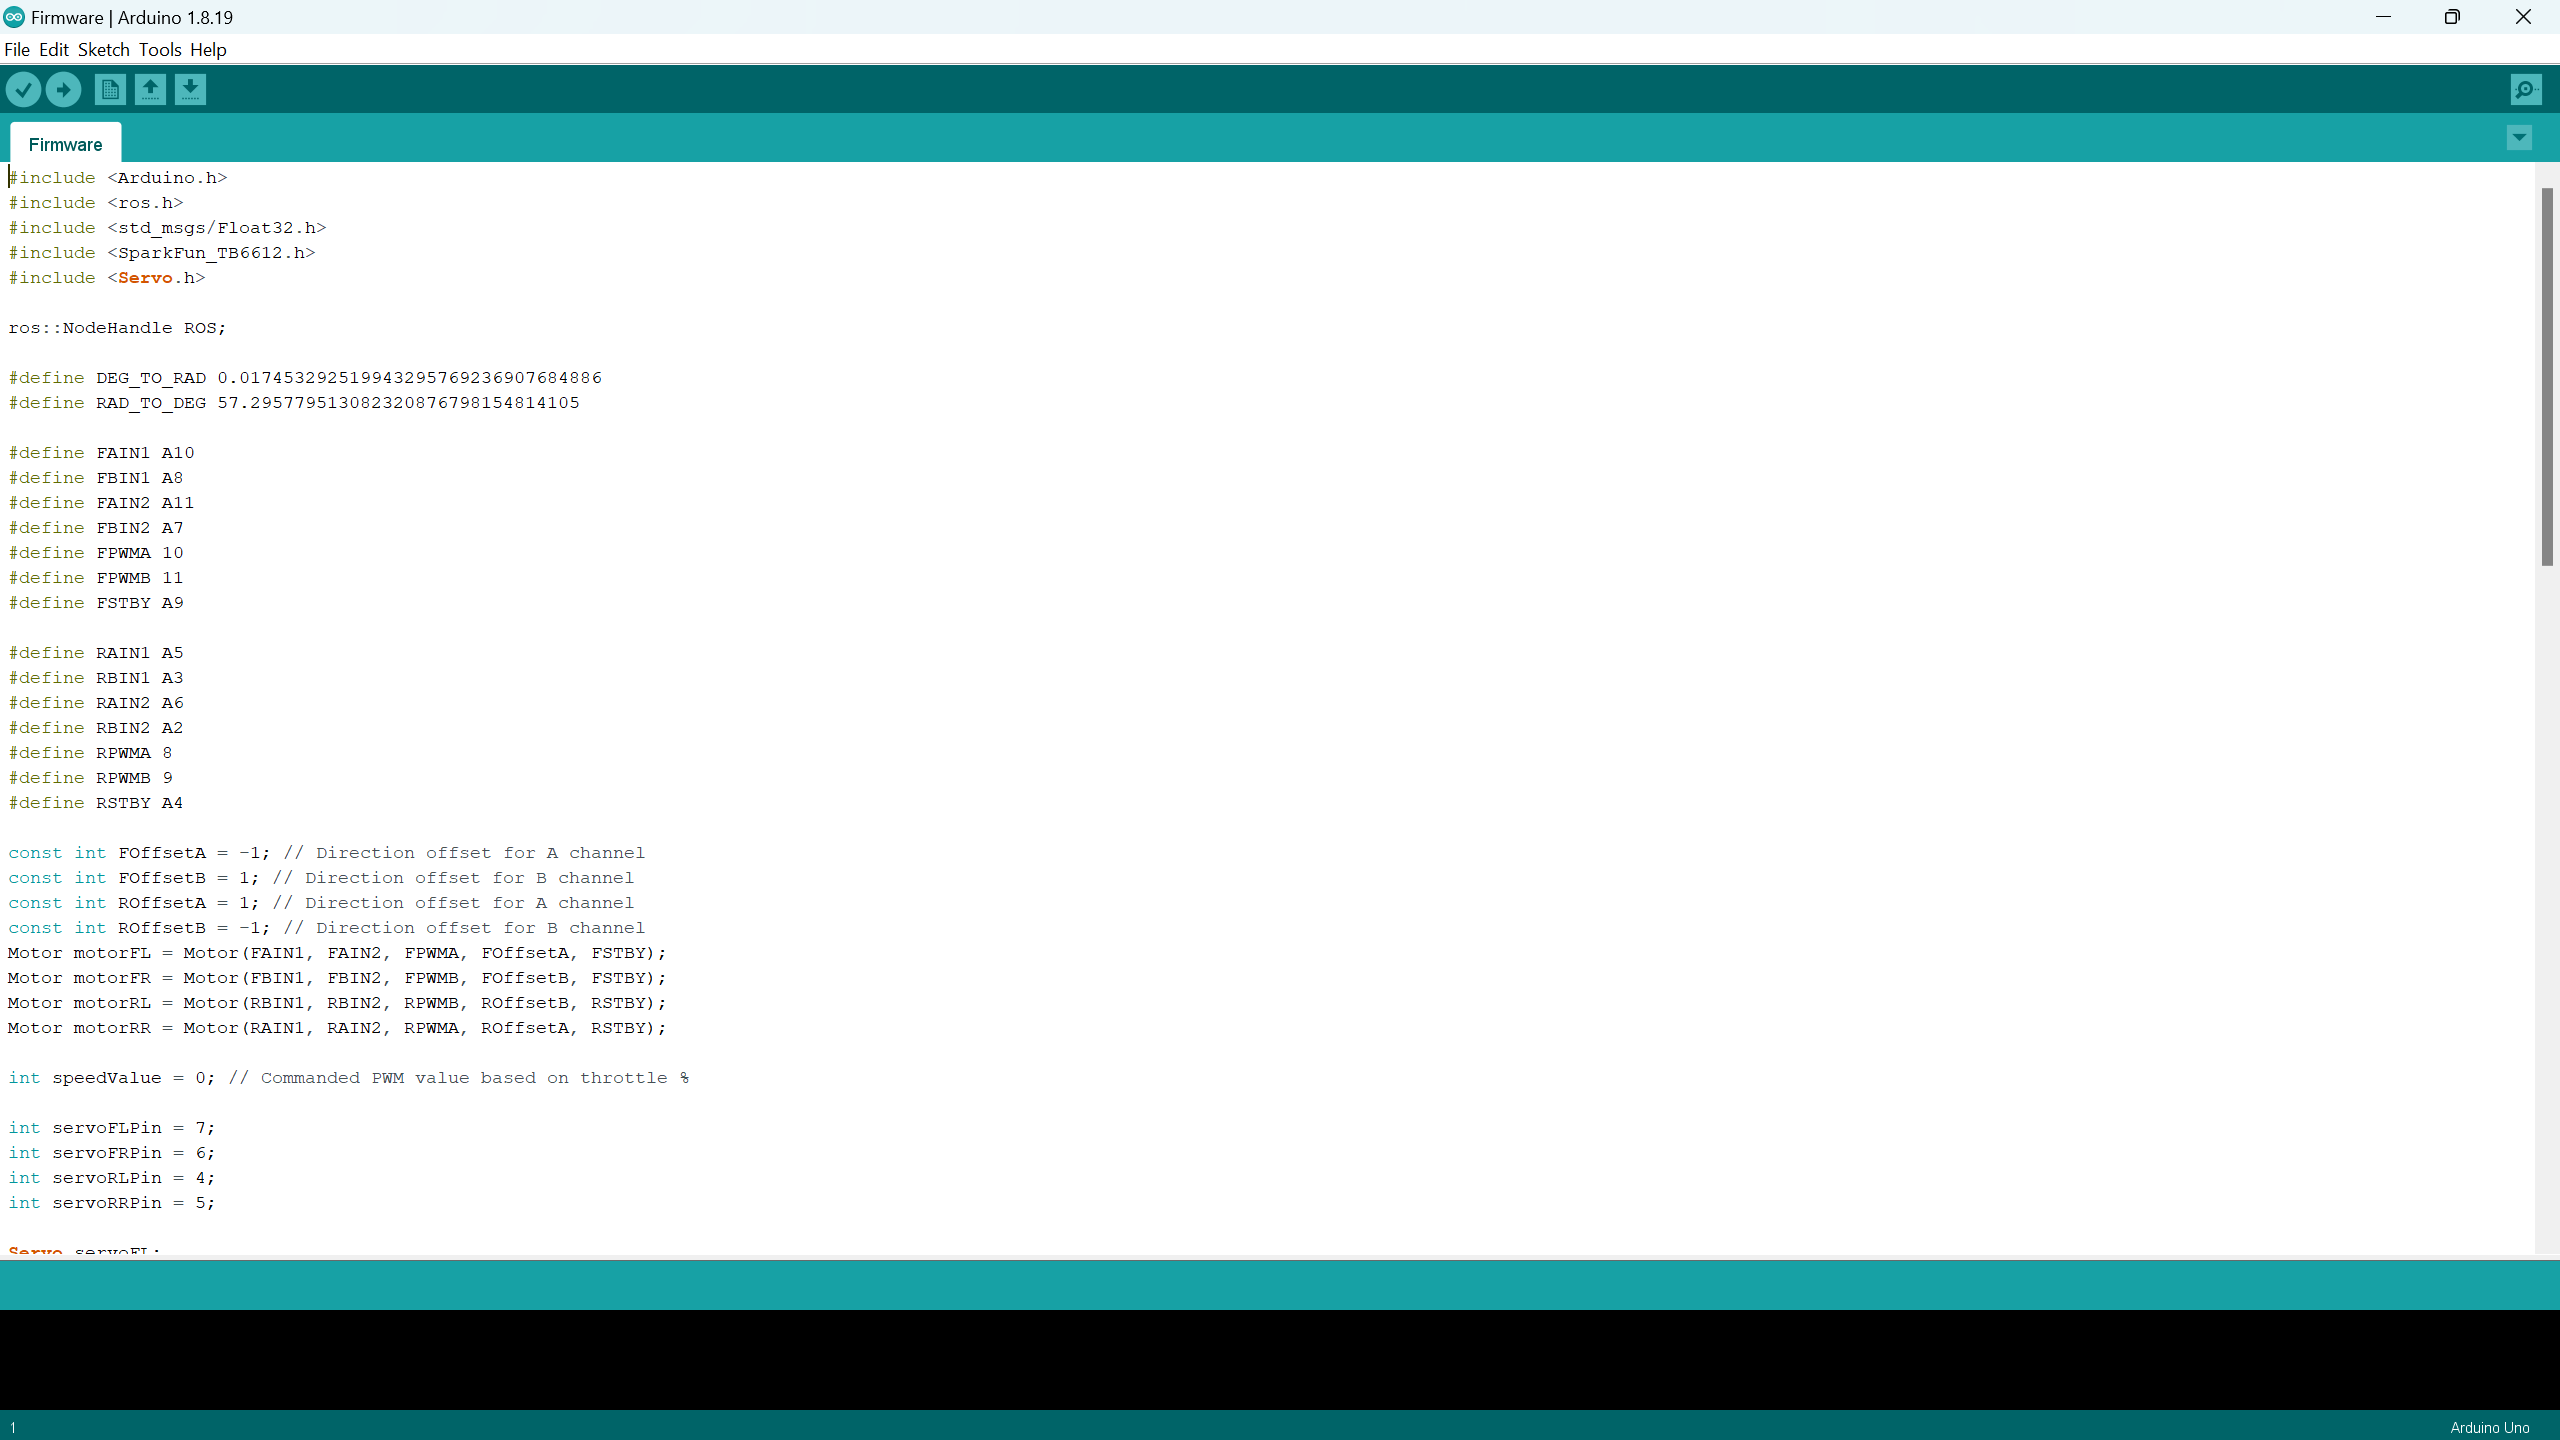Place cursor on ros::NodeHandle ROS line

[118, 328]
